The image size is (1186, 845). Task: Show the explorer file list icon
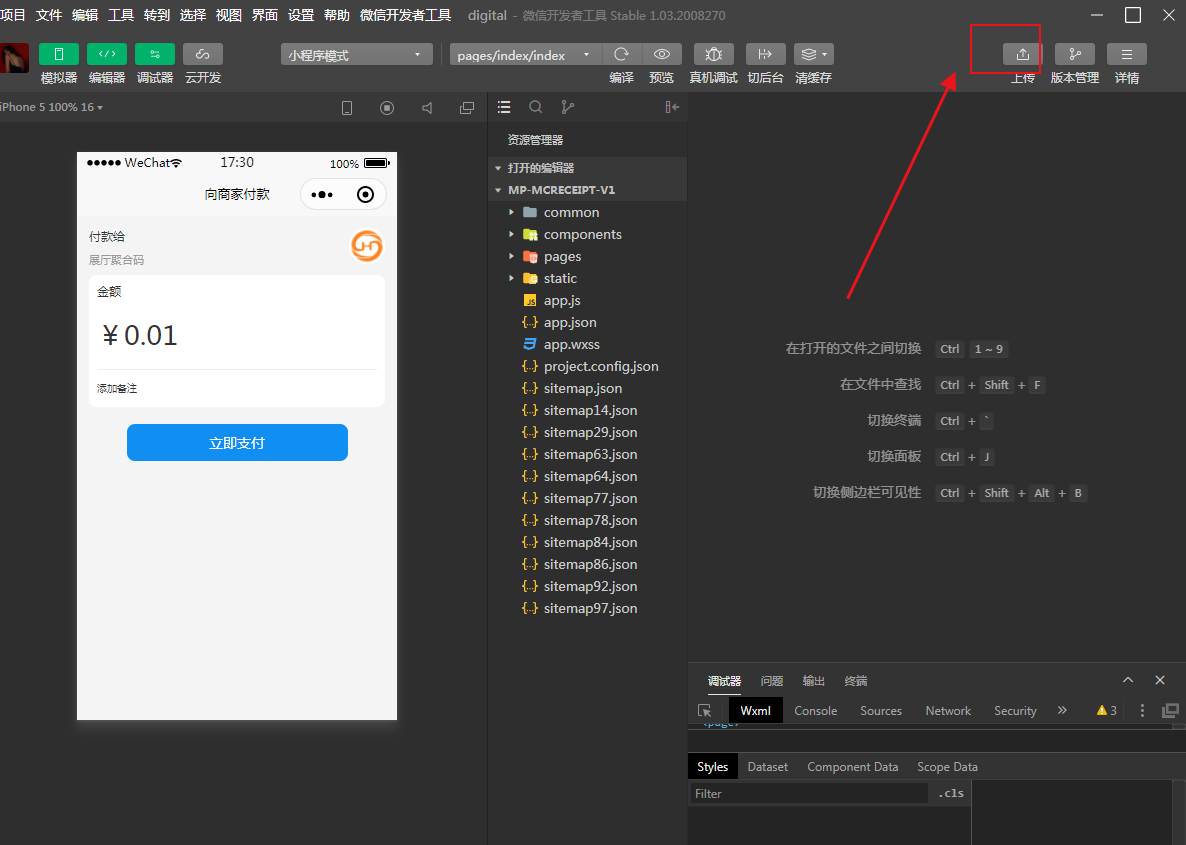tap(504, 107)
